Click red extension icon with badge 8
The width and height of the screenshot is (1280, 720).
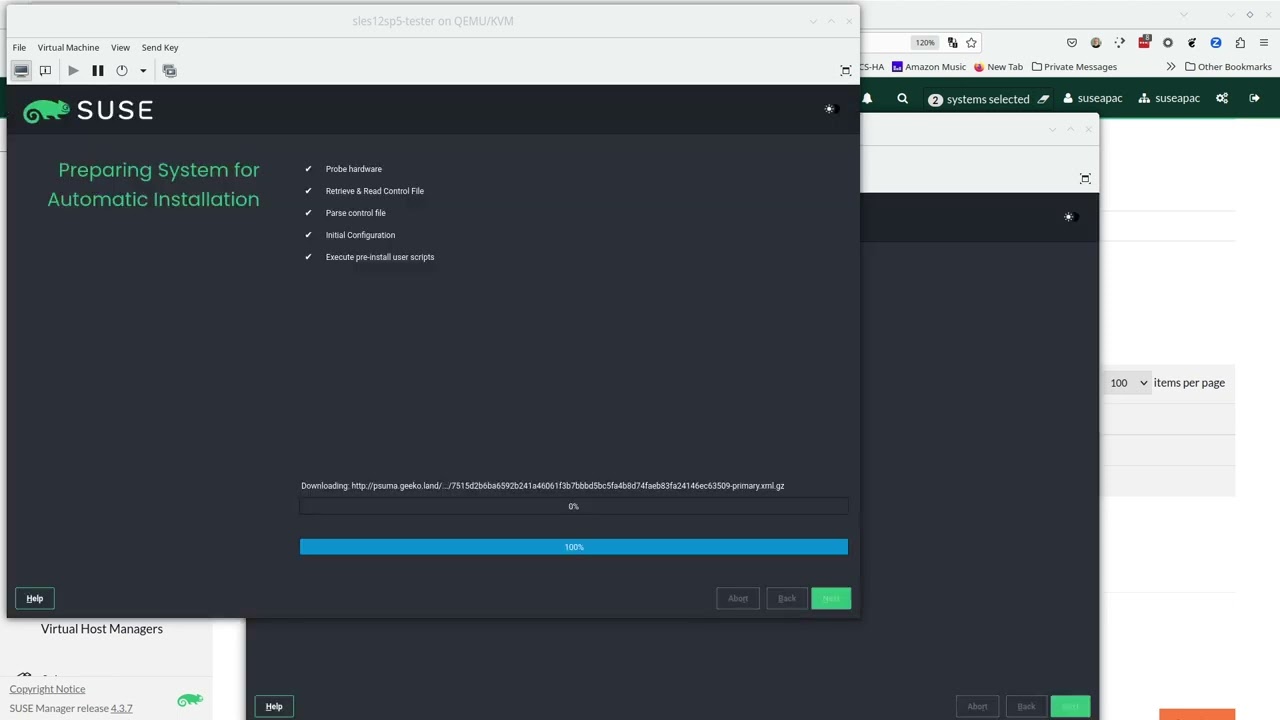[x=1145, y=42]
